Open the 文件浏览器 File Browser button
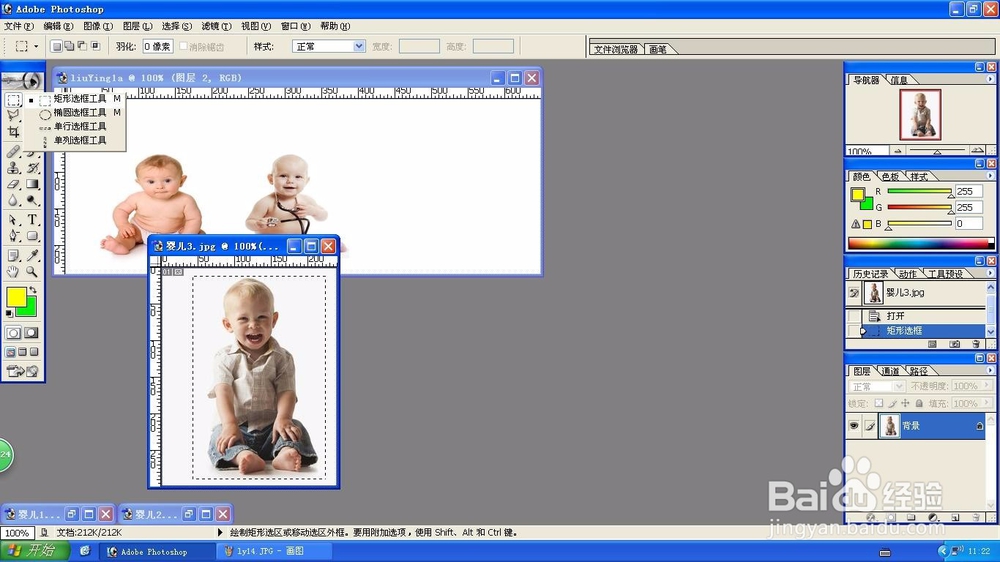 coord(616,49)
